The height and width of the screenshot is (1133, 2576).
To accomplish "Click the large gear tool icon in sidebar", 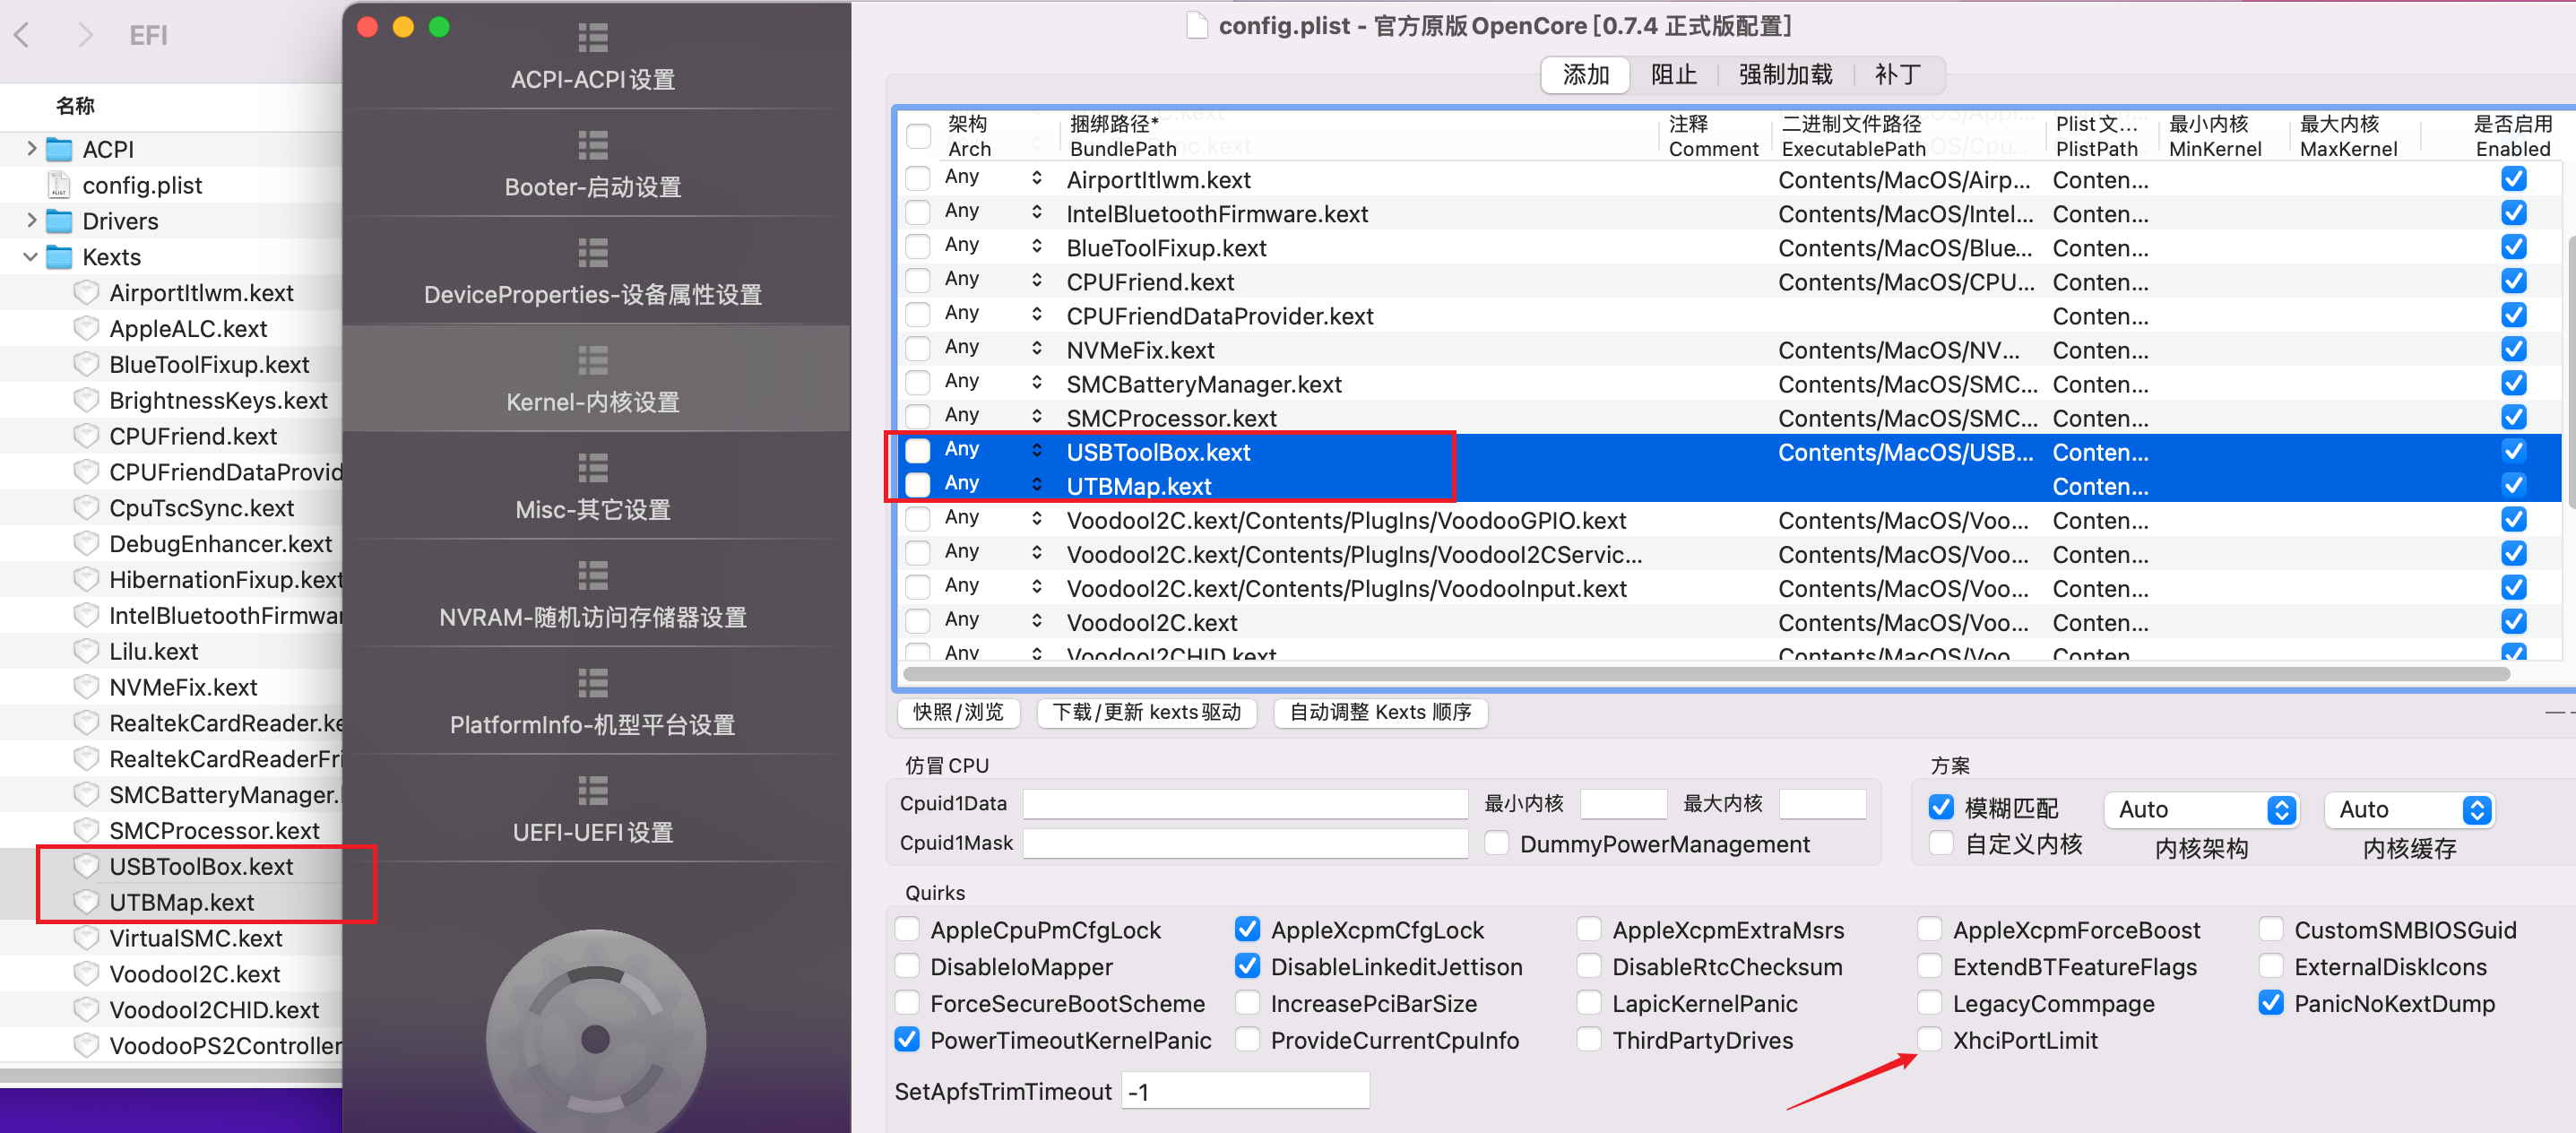I will (596, 1031).
